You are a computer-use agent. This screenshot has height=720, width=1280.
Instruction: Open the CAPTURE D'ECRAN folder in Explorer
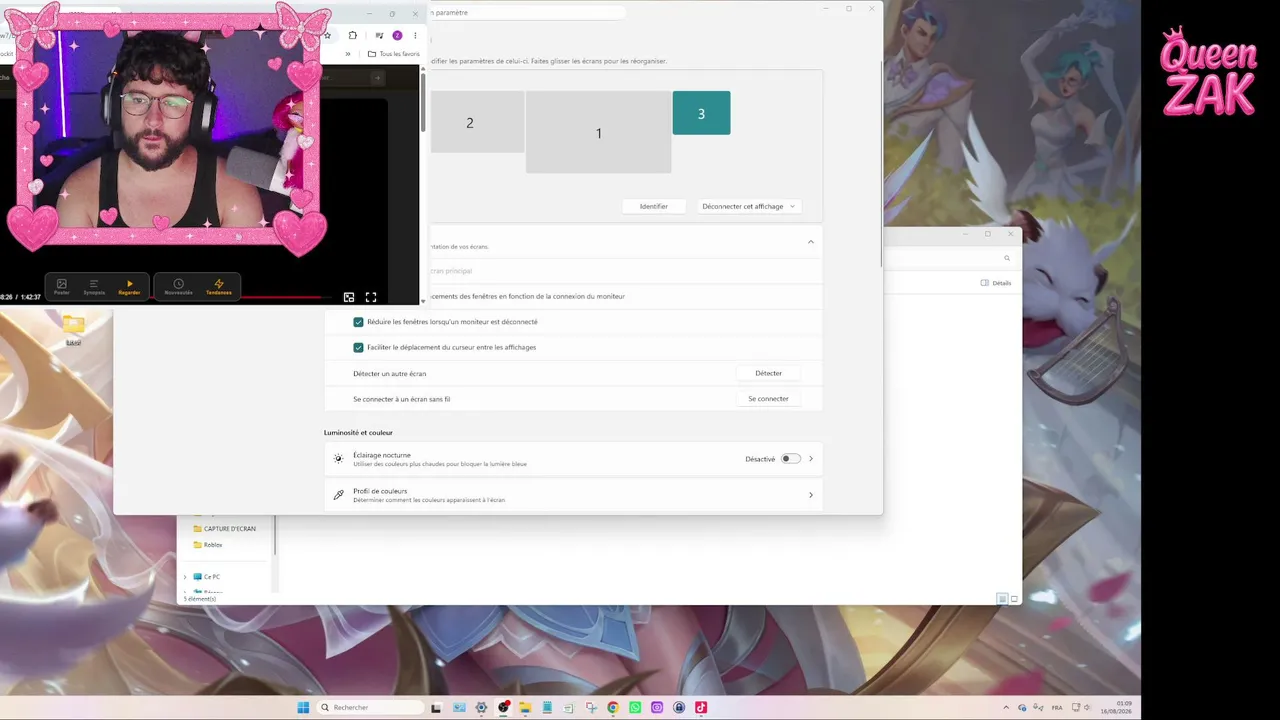[x=224, y=529]
